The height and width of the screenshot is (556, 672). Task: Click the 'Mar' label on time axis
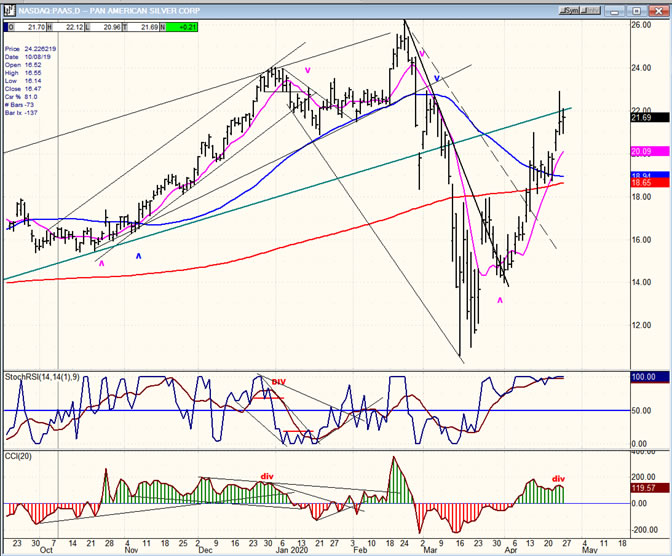430,550
